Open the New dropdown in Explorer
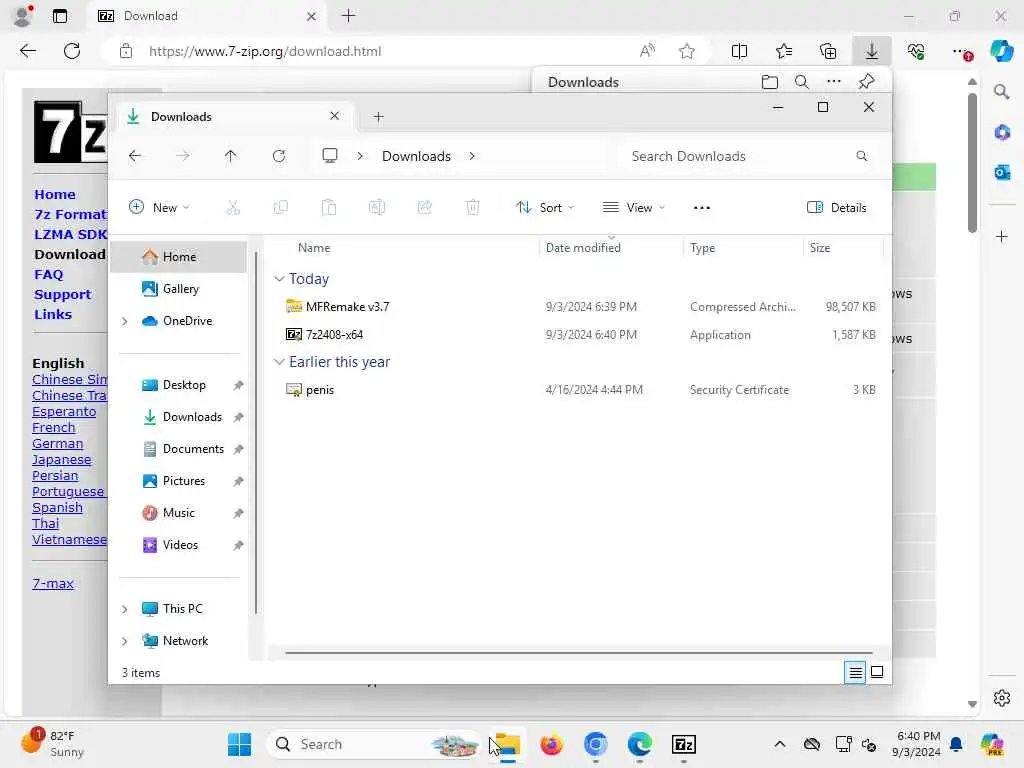 pyautogui.click(x=159, y=208)
